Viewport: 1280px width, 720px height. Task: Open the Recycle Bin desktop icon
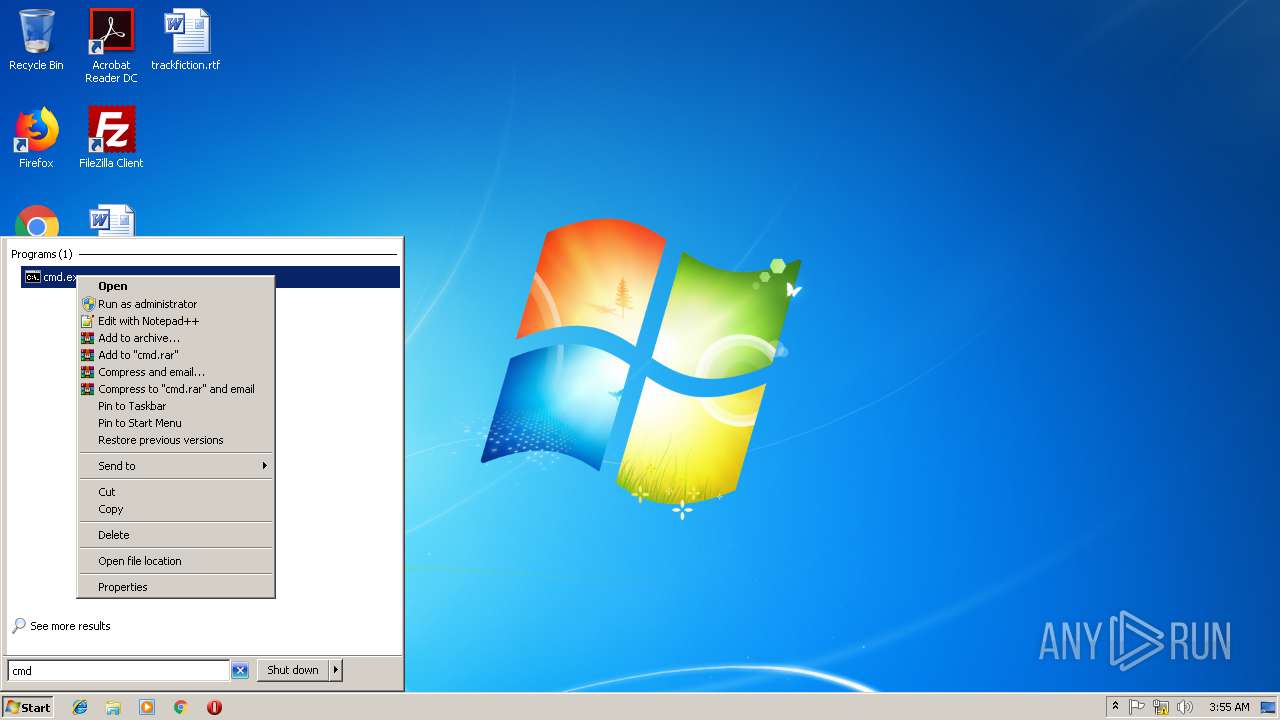click(36, 41)
